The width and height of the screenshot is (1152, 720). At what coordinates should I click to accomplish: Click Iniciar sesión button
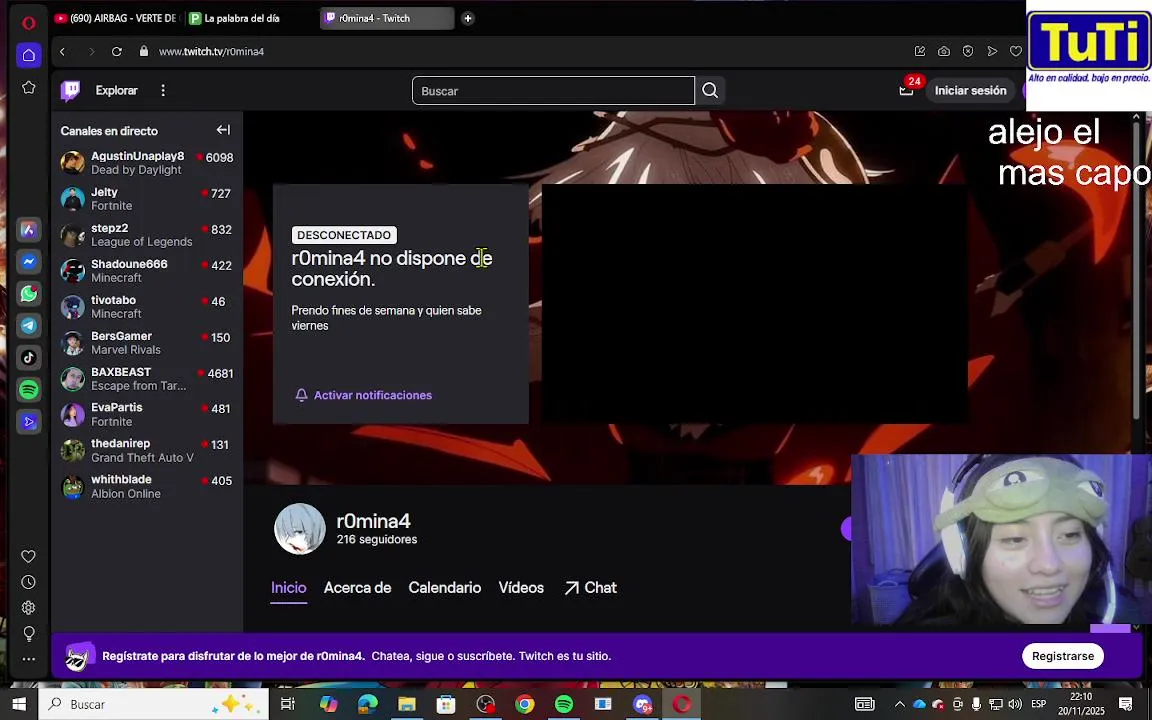[x=970, y=90]
